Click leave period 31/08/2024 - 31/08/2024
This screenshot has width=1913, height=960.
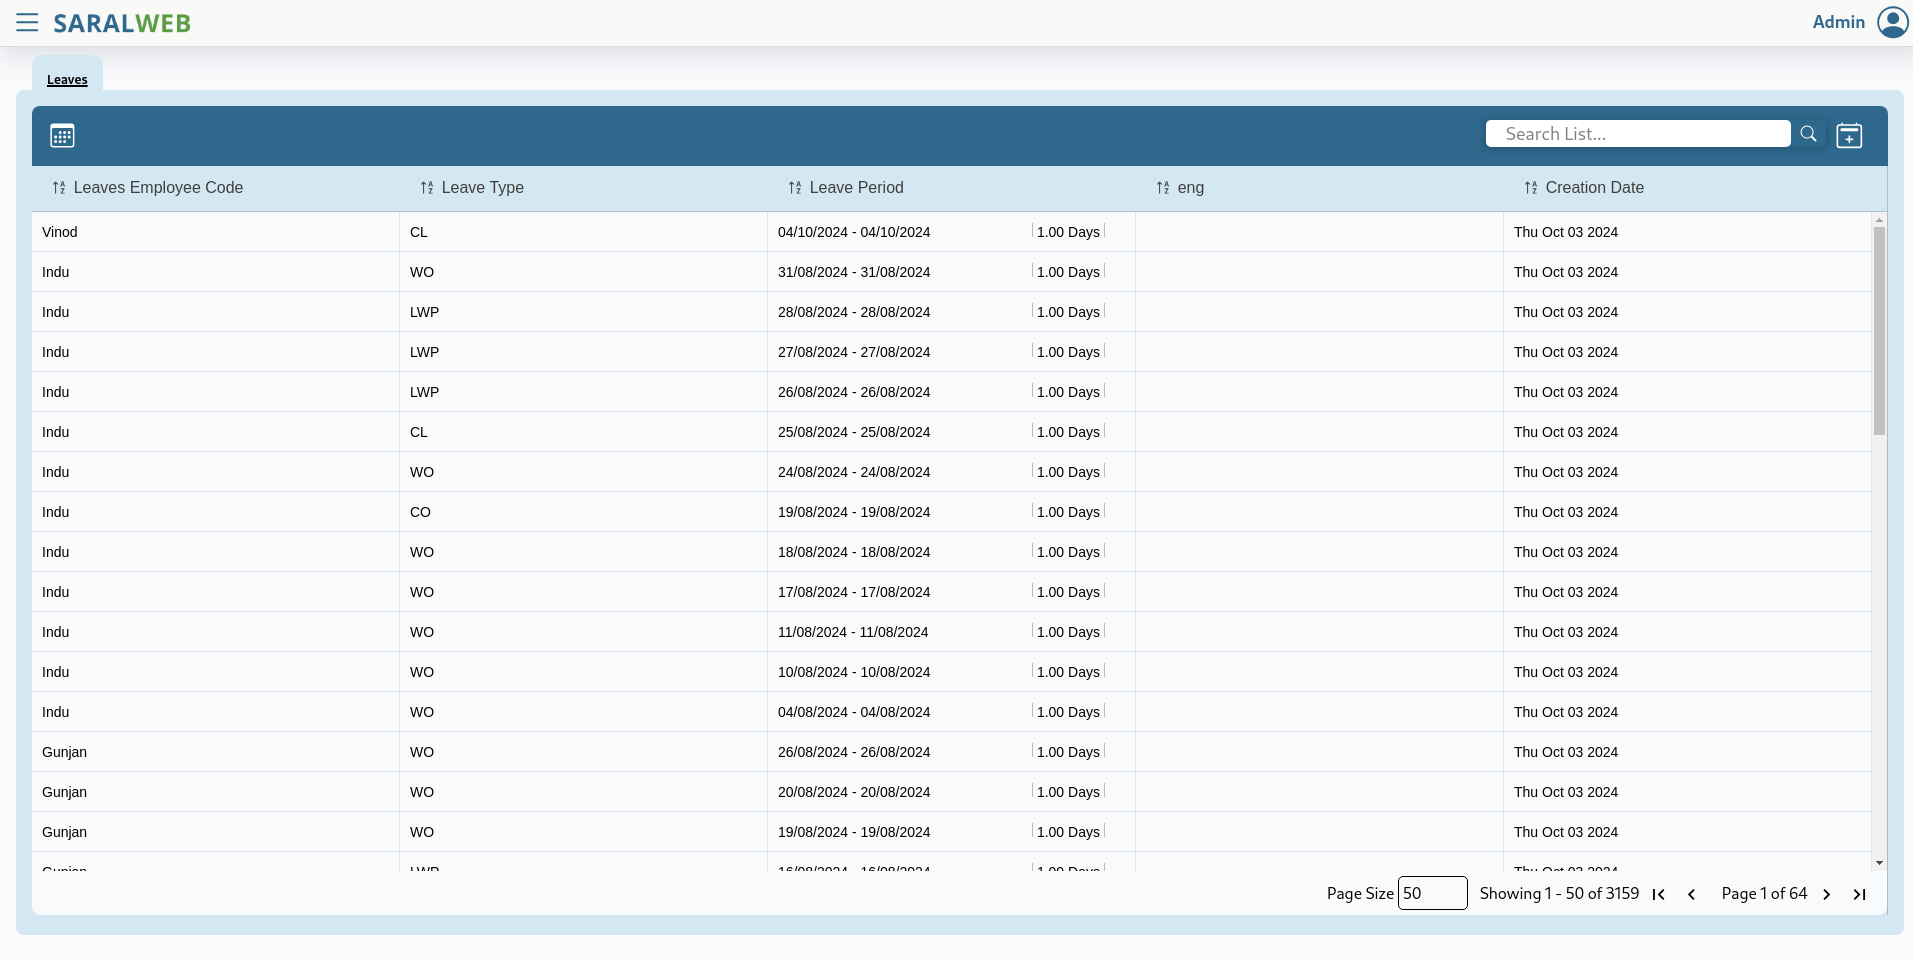pyautogui.click(x=854, y=272)
